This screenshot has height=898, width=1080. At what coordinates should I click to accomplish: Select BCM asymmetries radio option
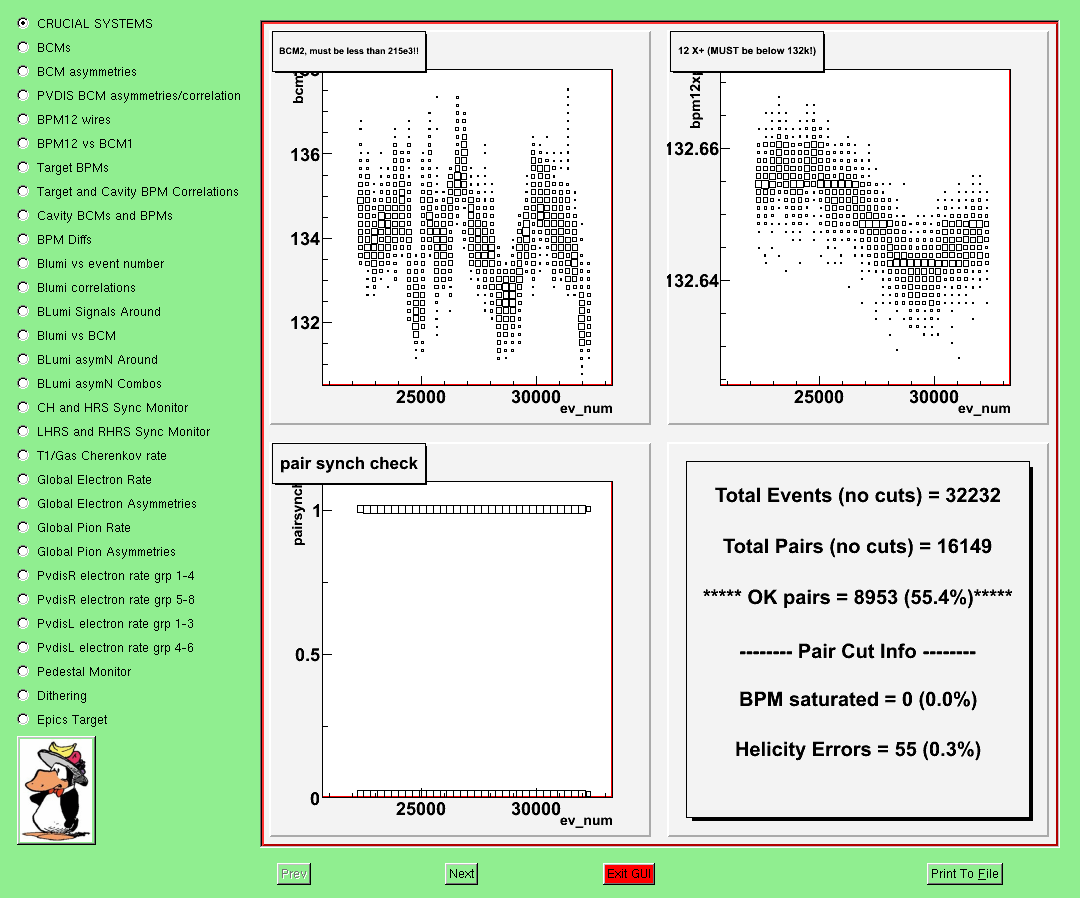click(x=23, y=72)
